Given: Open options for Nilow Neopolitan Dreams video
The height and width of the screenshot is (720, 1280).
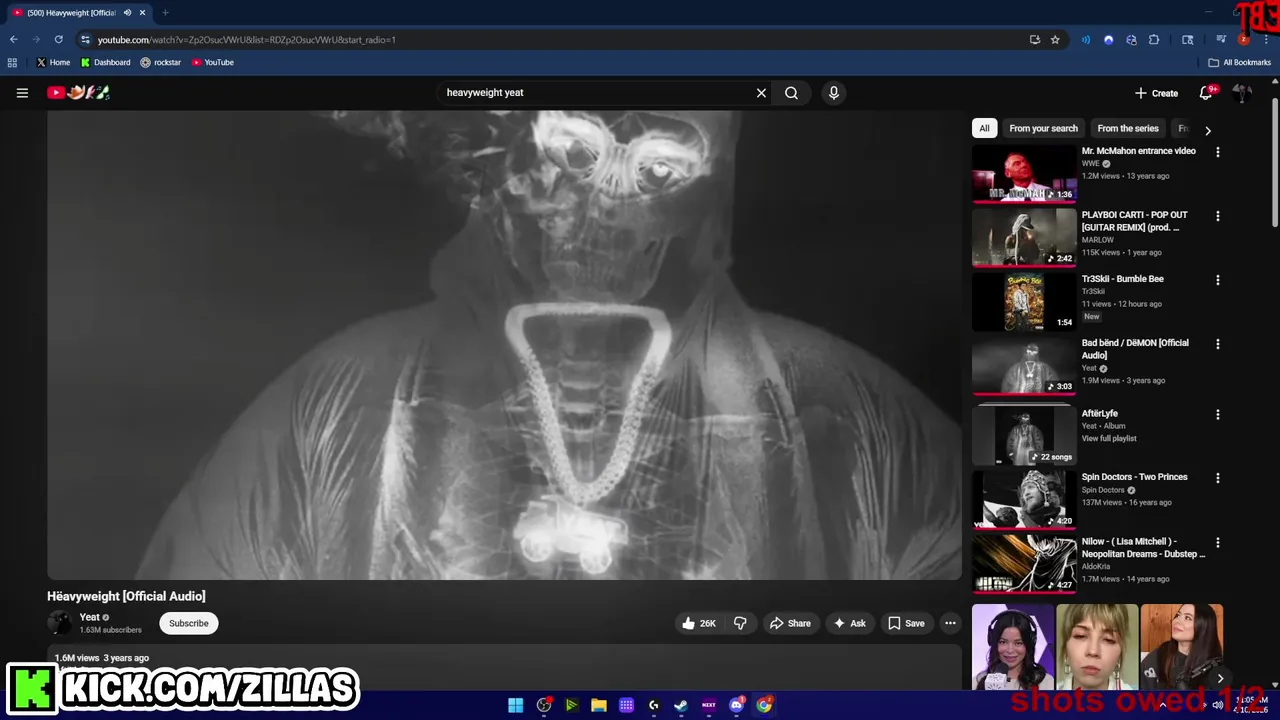Looking at the screenshot, I should 1217,542.
